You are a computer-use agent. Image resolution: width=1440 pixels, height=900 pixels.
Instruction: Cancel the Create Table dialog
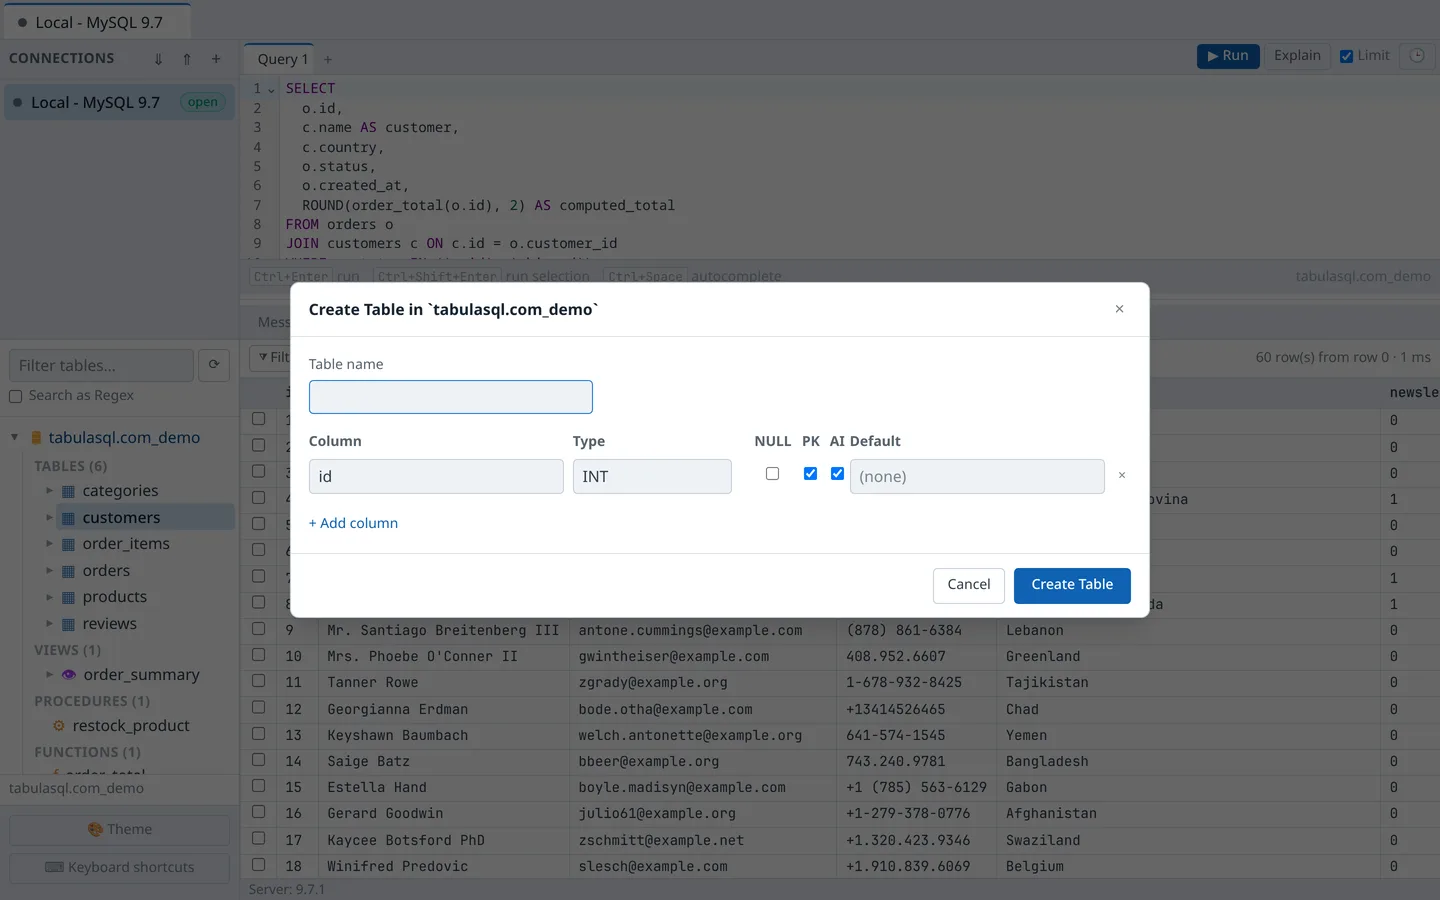969,585
